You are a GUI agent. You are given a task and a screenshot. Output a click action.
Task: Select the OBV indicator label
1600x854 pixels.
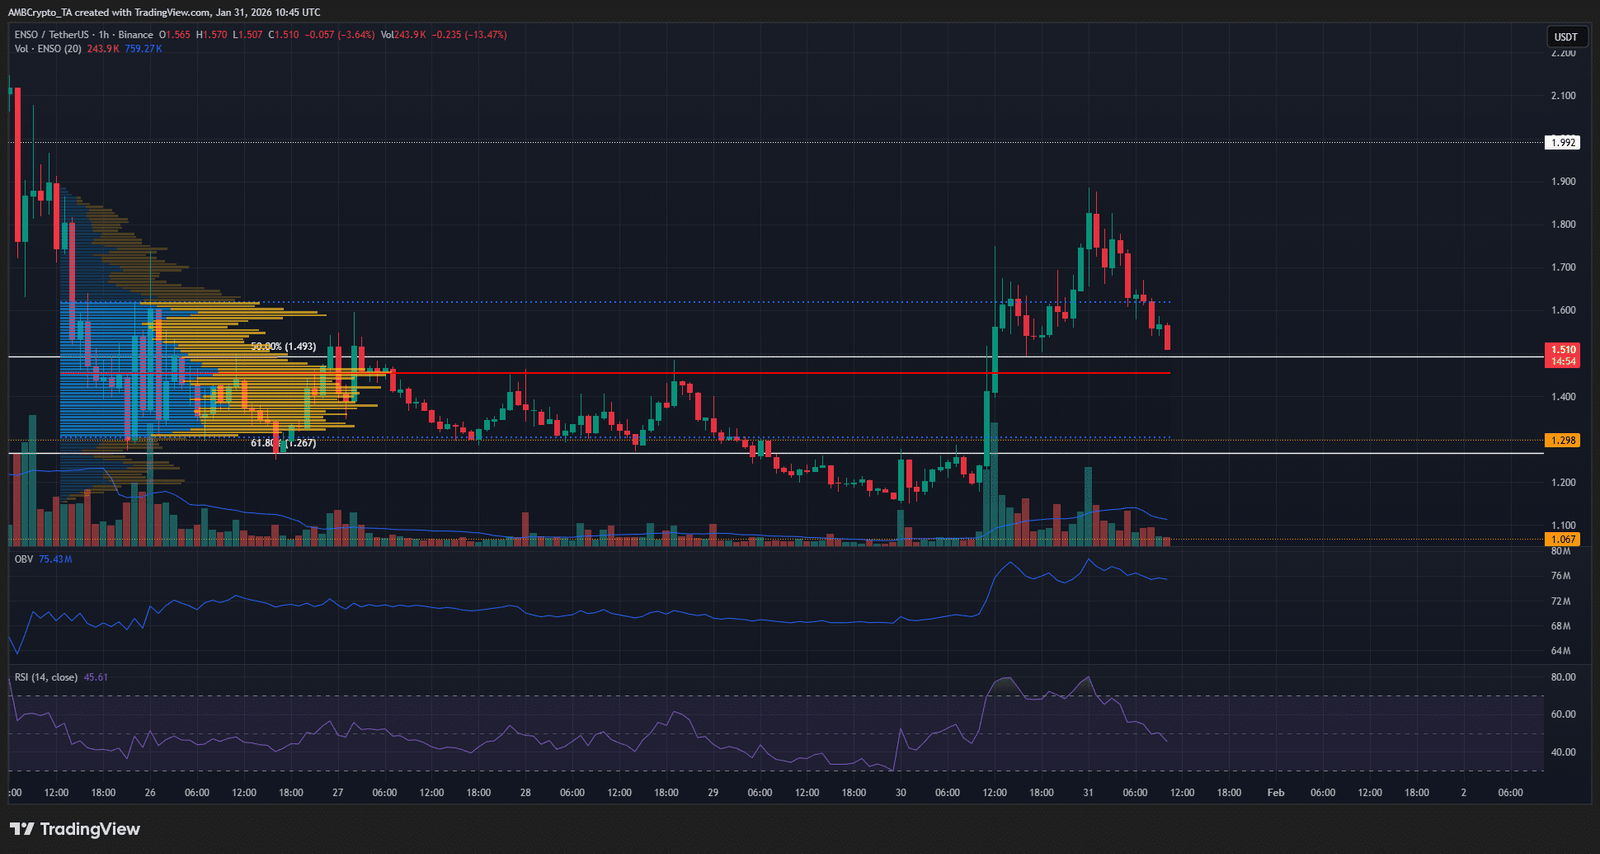(x=23, y=559)
